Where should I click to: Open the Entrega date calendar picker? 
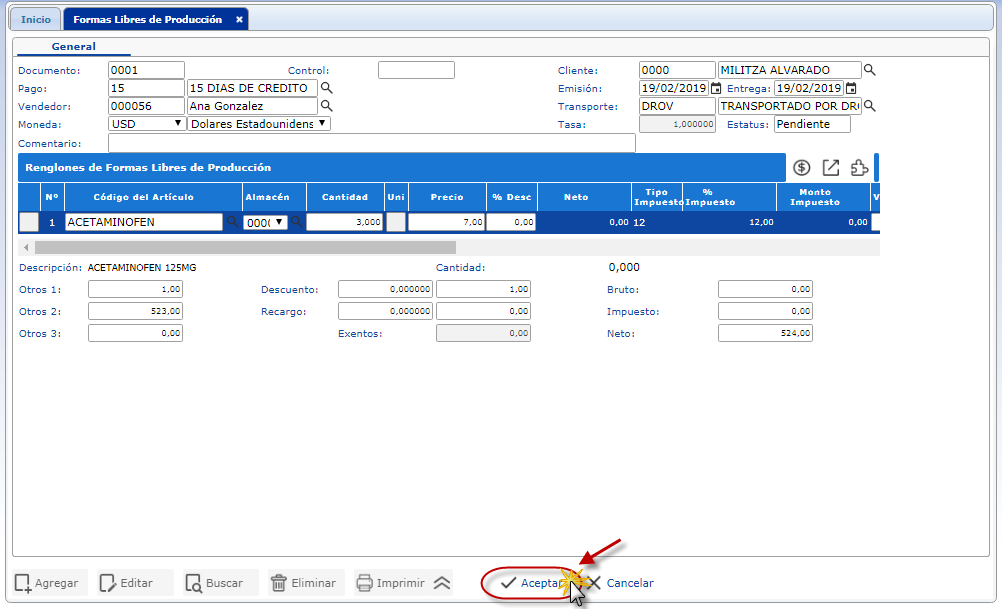[851, 88]
